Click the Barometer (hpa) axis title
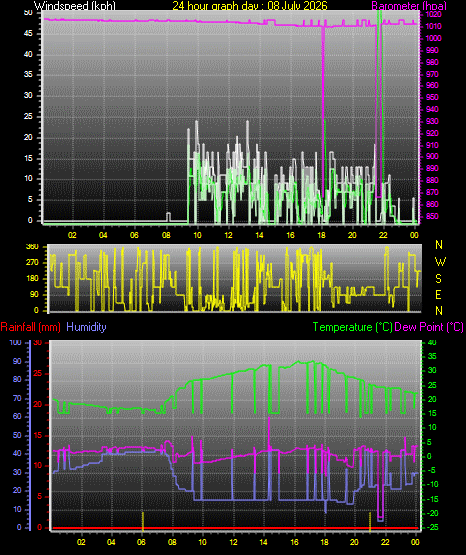This screenshot has width=466, height=555. click(x=409, y=6)
